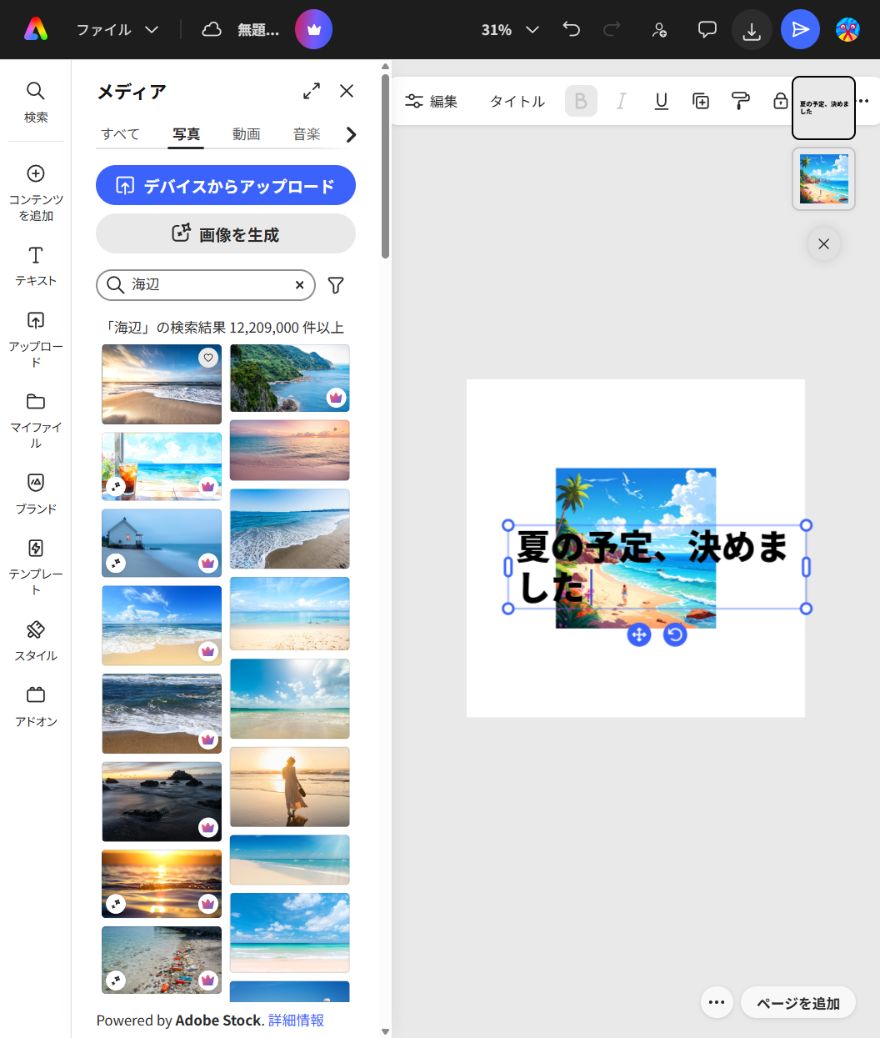
Task: Switch to the 動画 tab
Action: pos(246,134)
